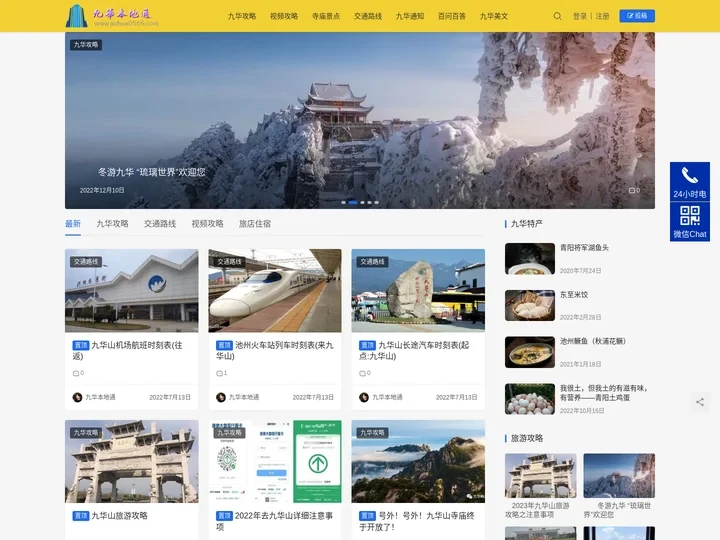The height and width of the screenshot is (540, 720).
Task: Click author avatar on 九华山机场航班时刻表 card
Action: pyautogui.click(x=77, y=397)
